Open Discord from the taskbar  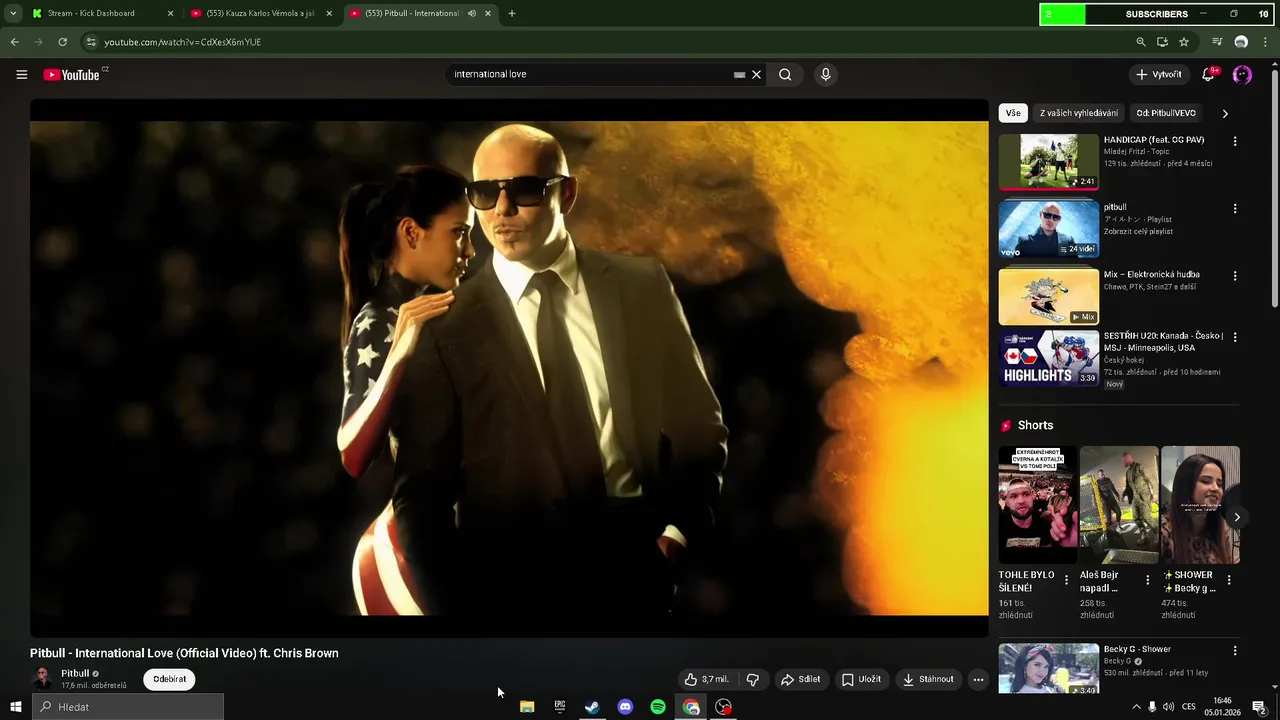click(x=625, y=707)
